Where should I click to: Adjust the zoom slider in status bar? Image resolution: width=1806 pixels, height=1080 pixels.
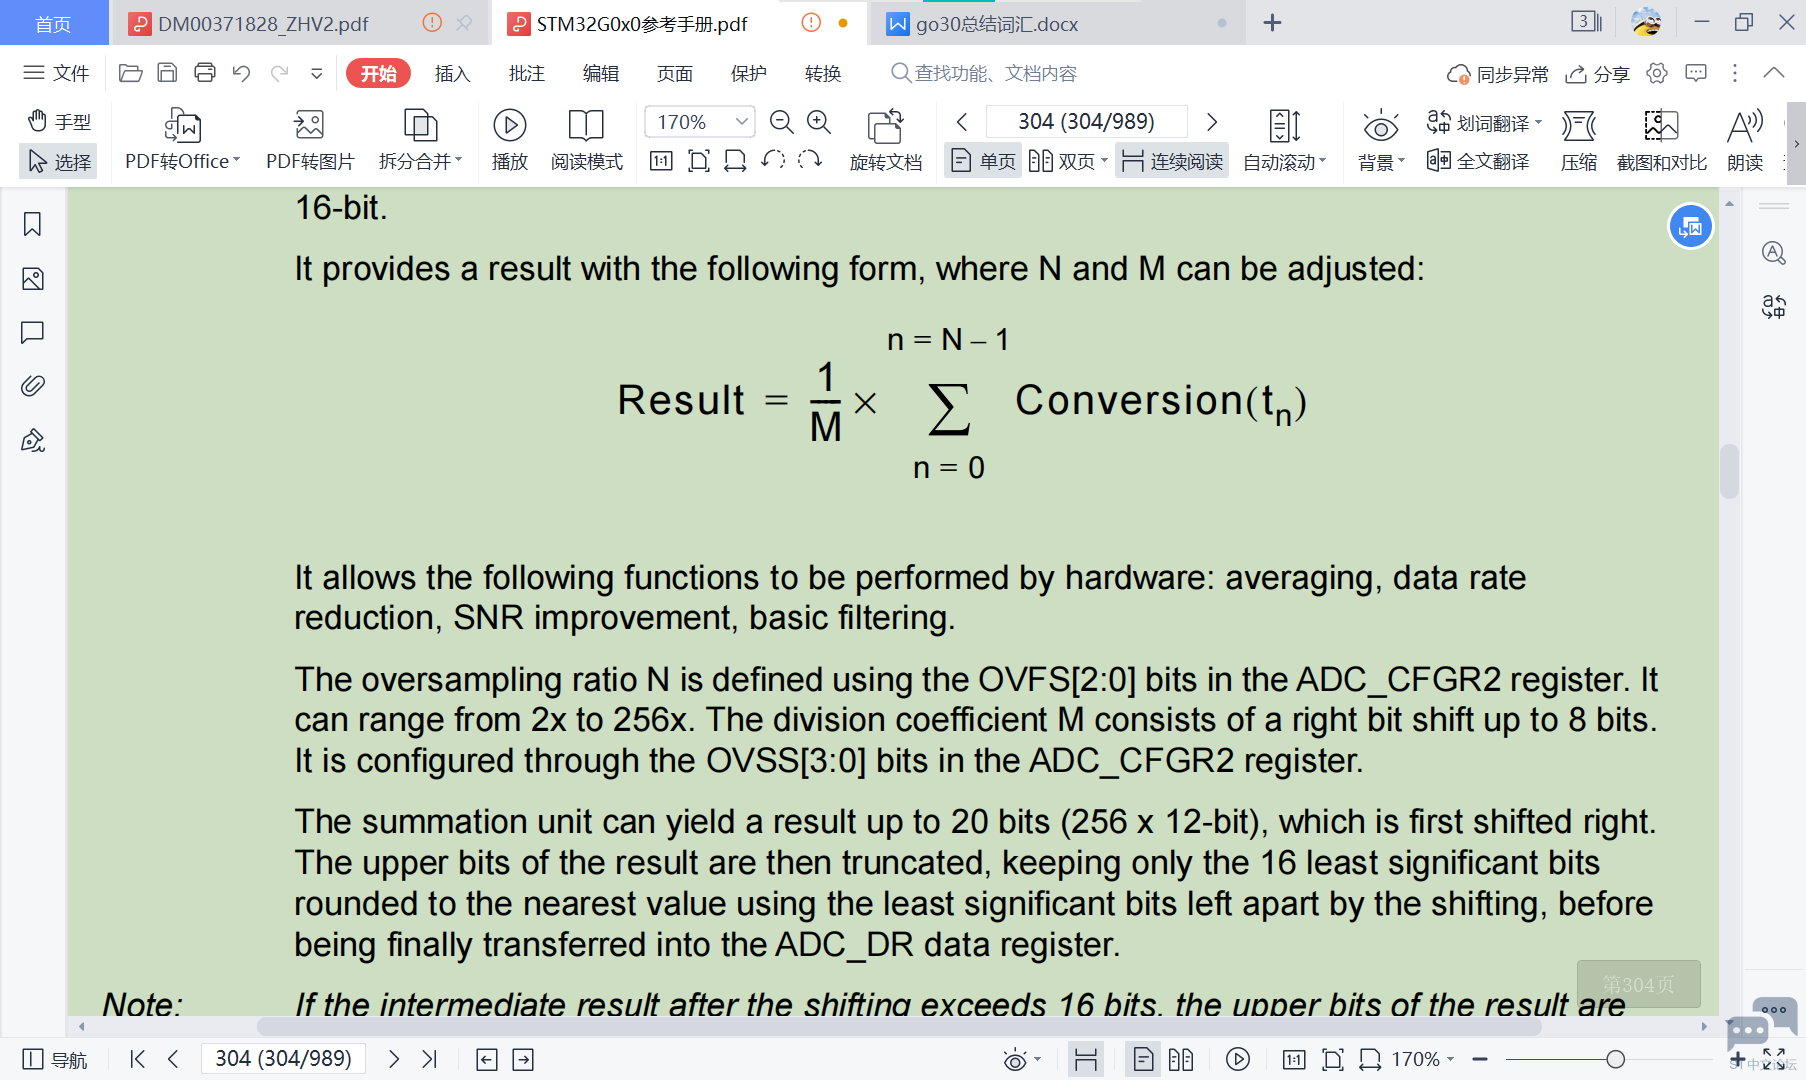(x=1615, y=1059)
